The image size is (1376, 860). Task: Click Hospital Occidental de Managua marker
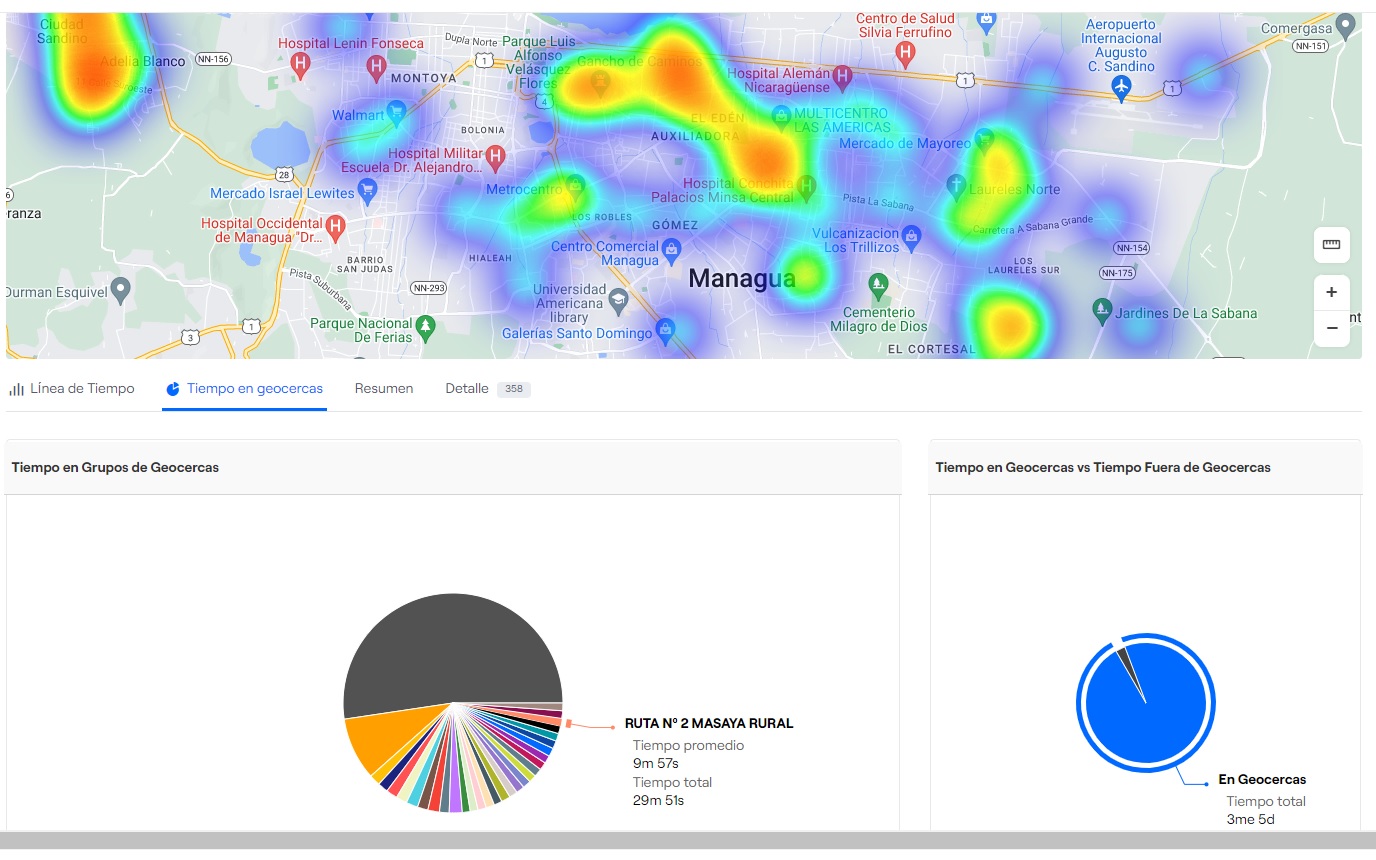tap(337, 228)
